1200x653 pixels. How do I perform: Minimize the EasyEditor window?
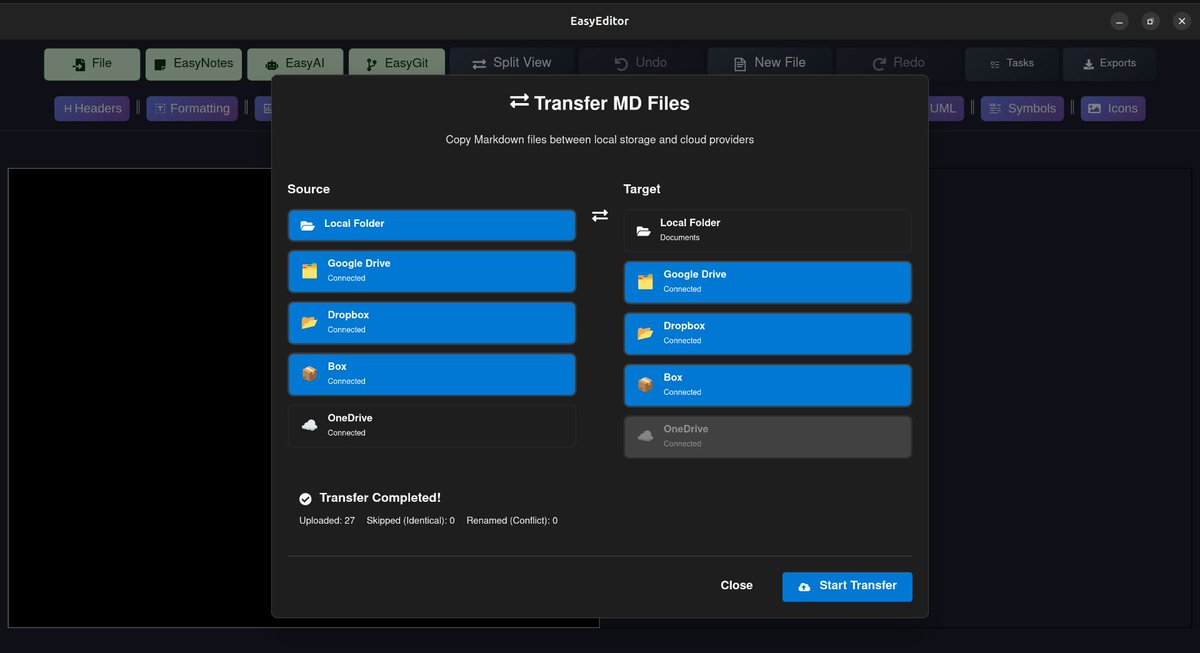pyautogui.click(x=1119, y=21)
